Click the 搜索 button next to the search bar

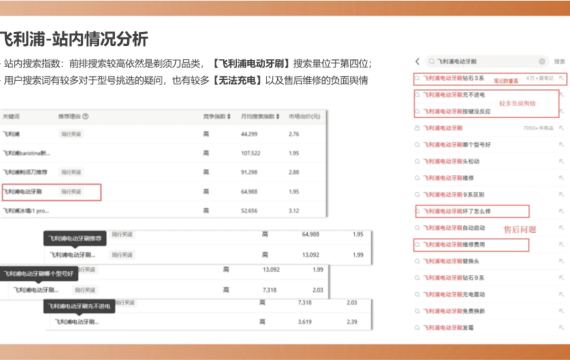click(x=559, y=61)
